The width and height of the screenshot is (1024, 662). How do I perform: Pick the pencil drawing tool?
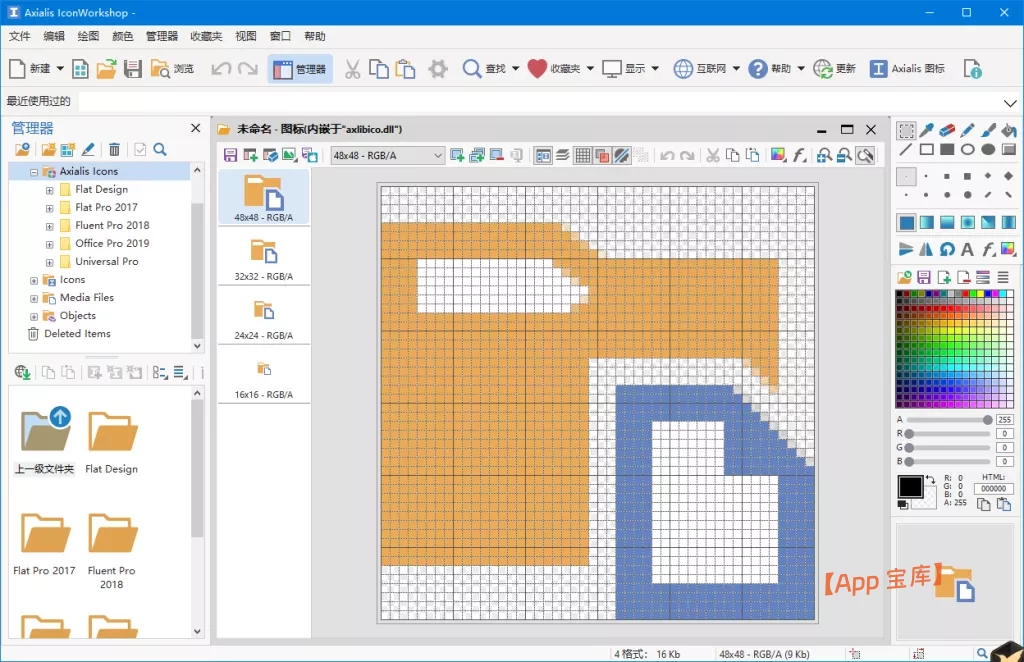click(x=968, y=130)
